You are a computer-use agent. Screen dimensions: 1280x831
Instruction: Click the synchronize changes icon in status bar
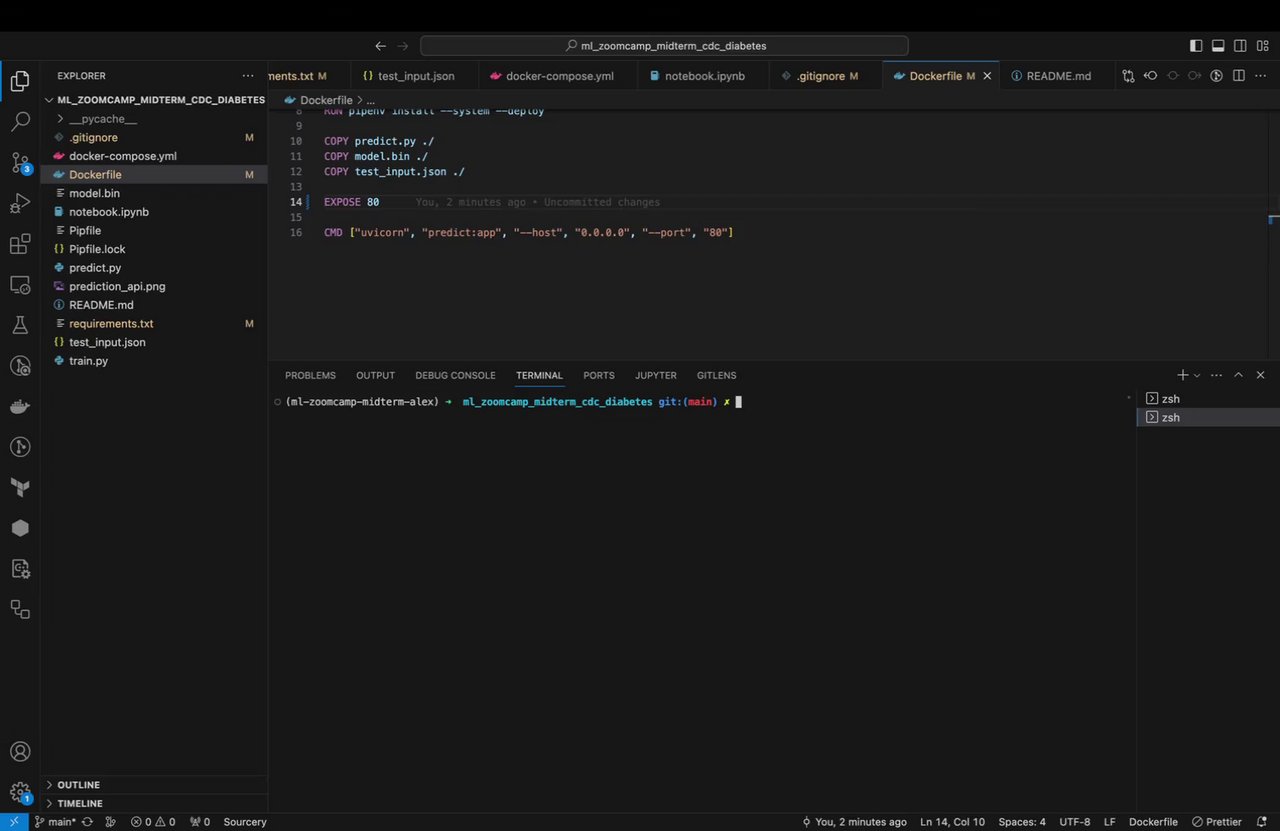coord(87,822)
